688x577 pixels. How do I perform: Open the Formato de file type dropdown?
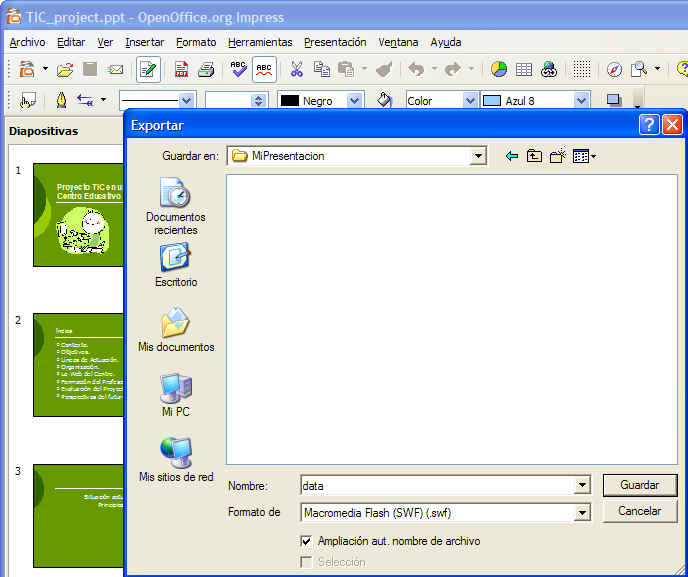point(582,513)
